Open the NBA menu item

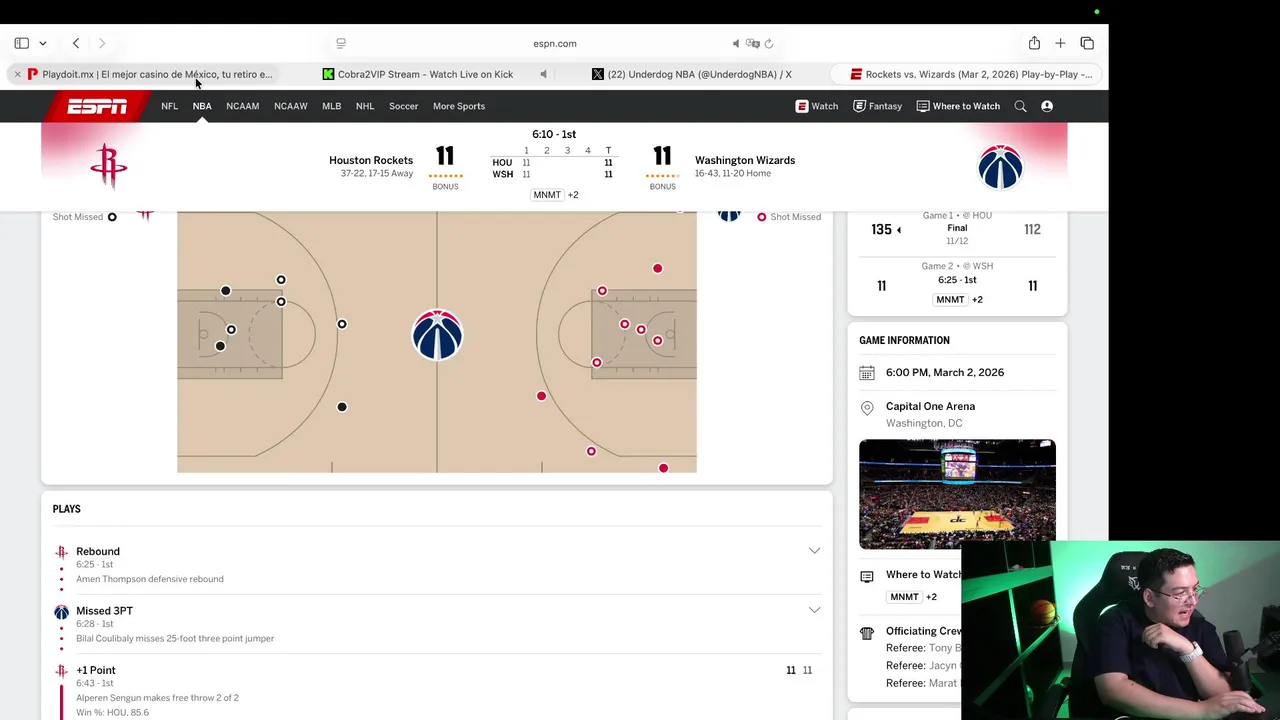pyautogui.click(x=202, y=106)
